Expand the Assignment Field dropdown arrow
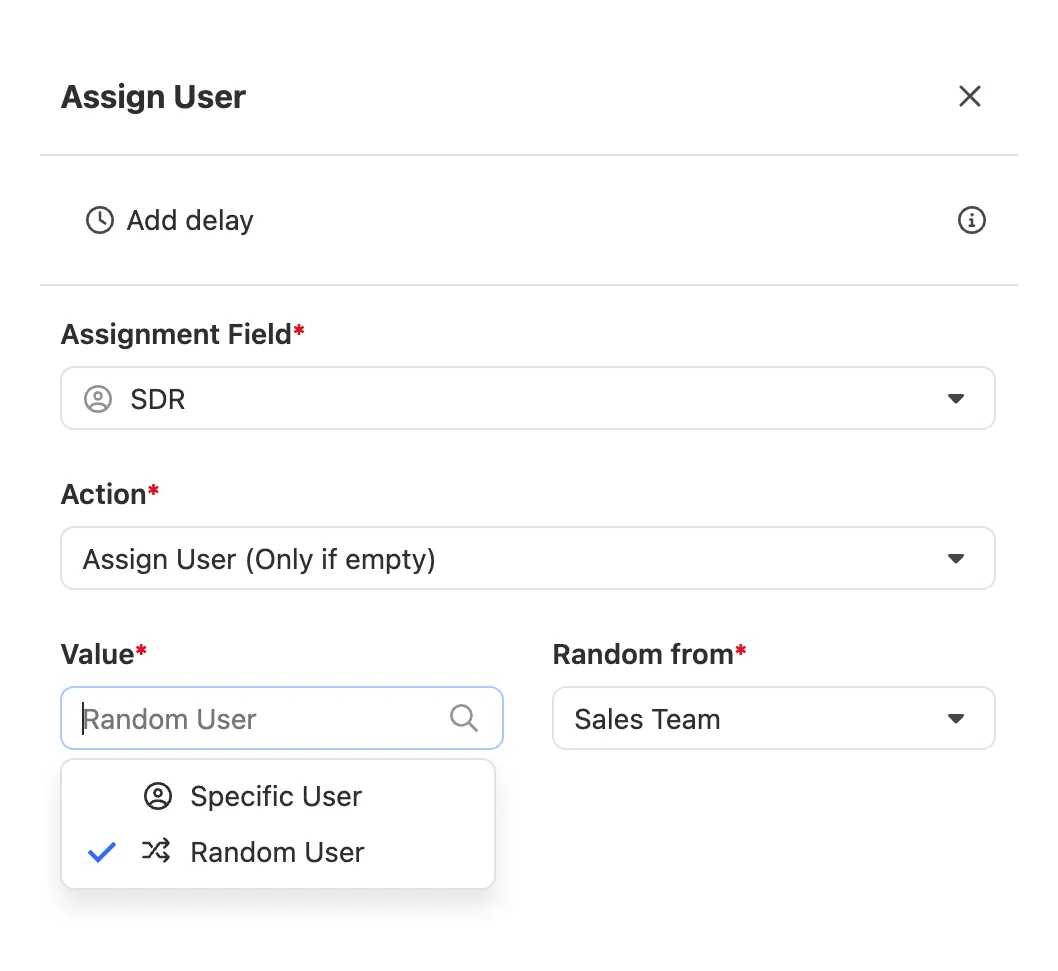 [x=955, y=399]
